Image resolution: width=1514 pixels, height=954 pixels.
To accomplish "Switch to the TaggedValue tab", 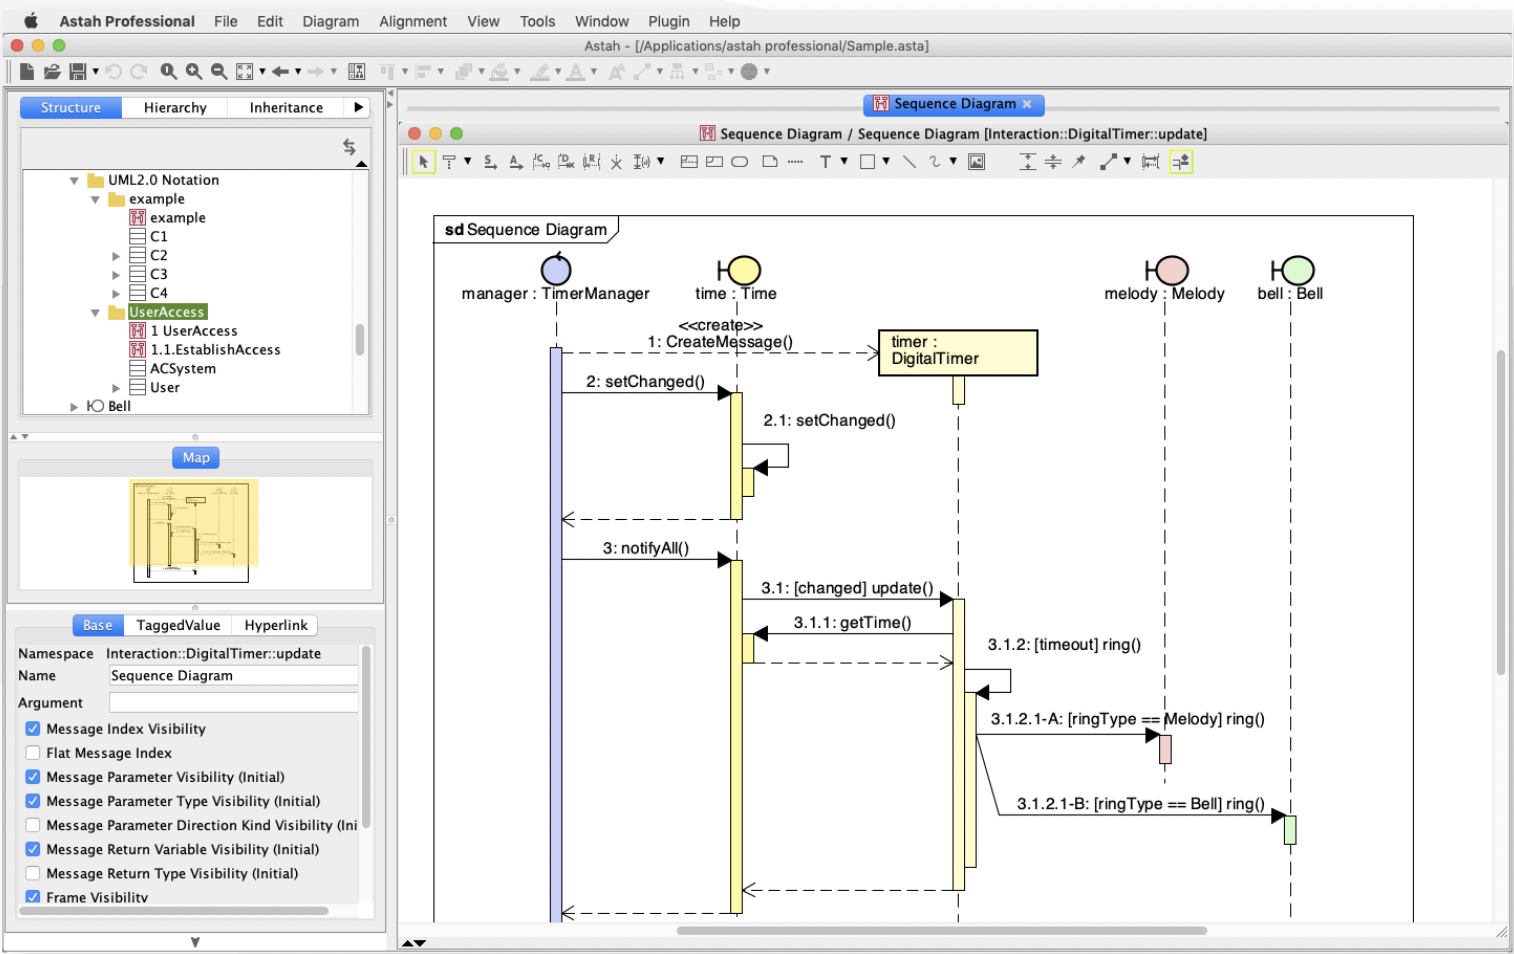I will click(178, 625).
